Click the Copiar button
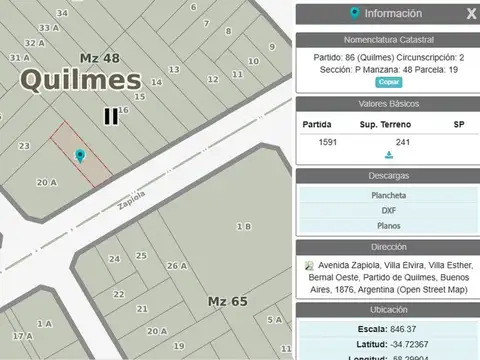 point(389,82)
